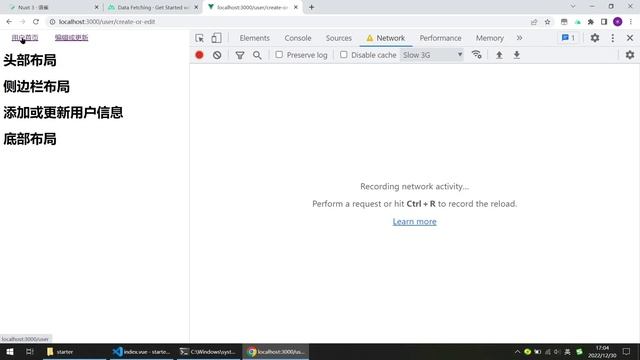Open the browser side panel icon
The height and width of the screenshot is (360, 640).
[604, 22]
